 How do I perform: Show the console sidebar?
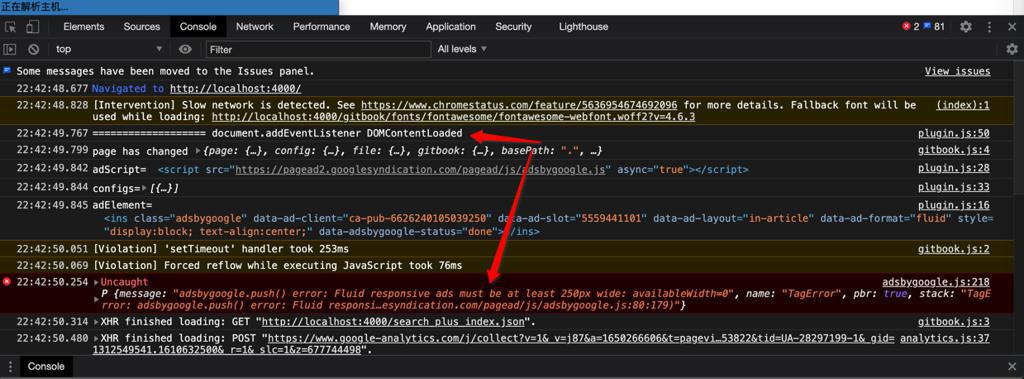pos(10,49)
